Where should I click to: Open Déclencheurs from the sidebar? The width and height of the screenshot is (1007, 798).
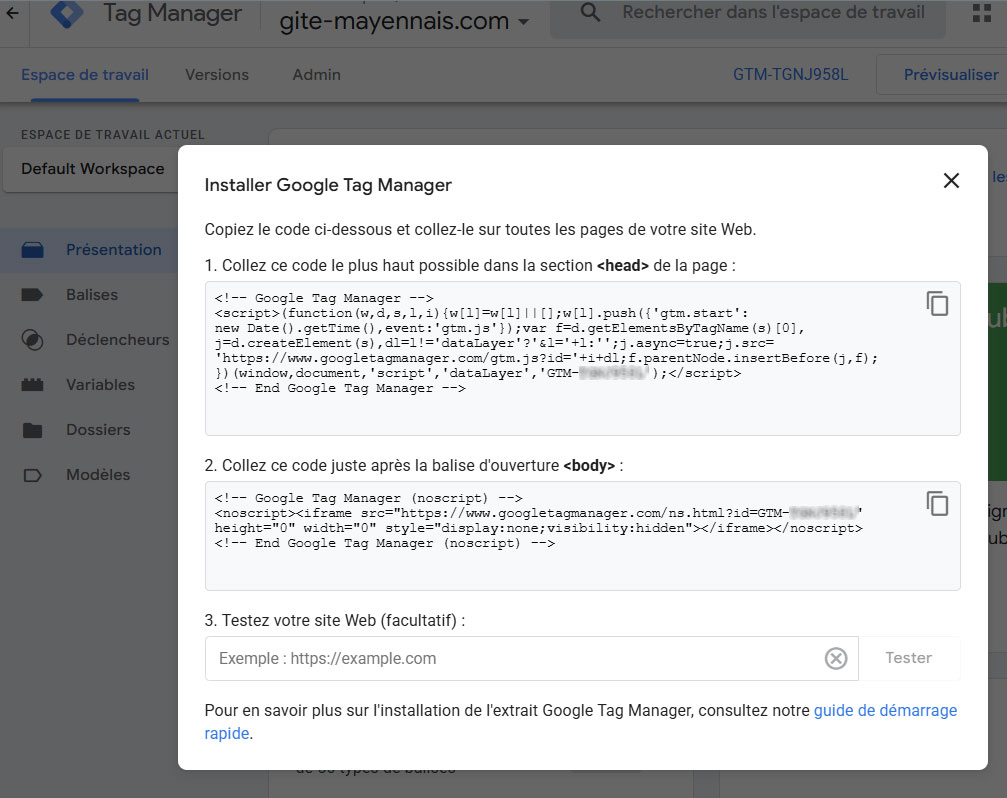[x=117, y=340]
